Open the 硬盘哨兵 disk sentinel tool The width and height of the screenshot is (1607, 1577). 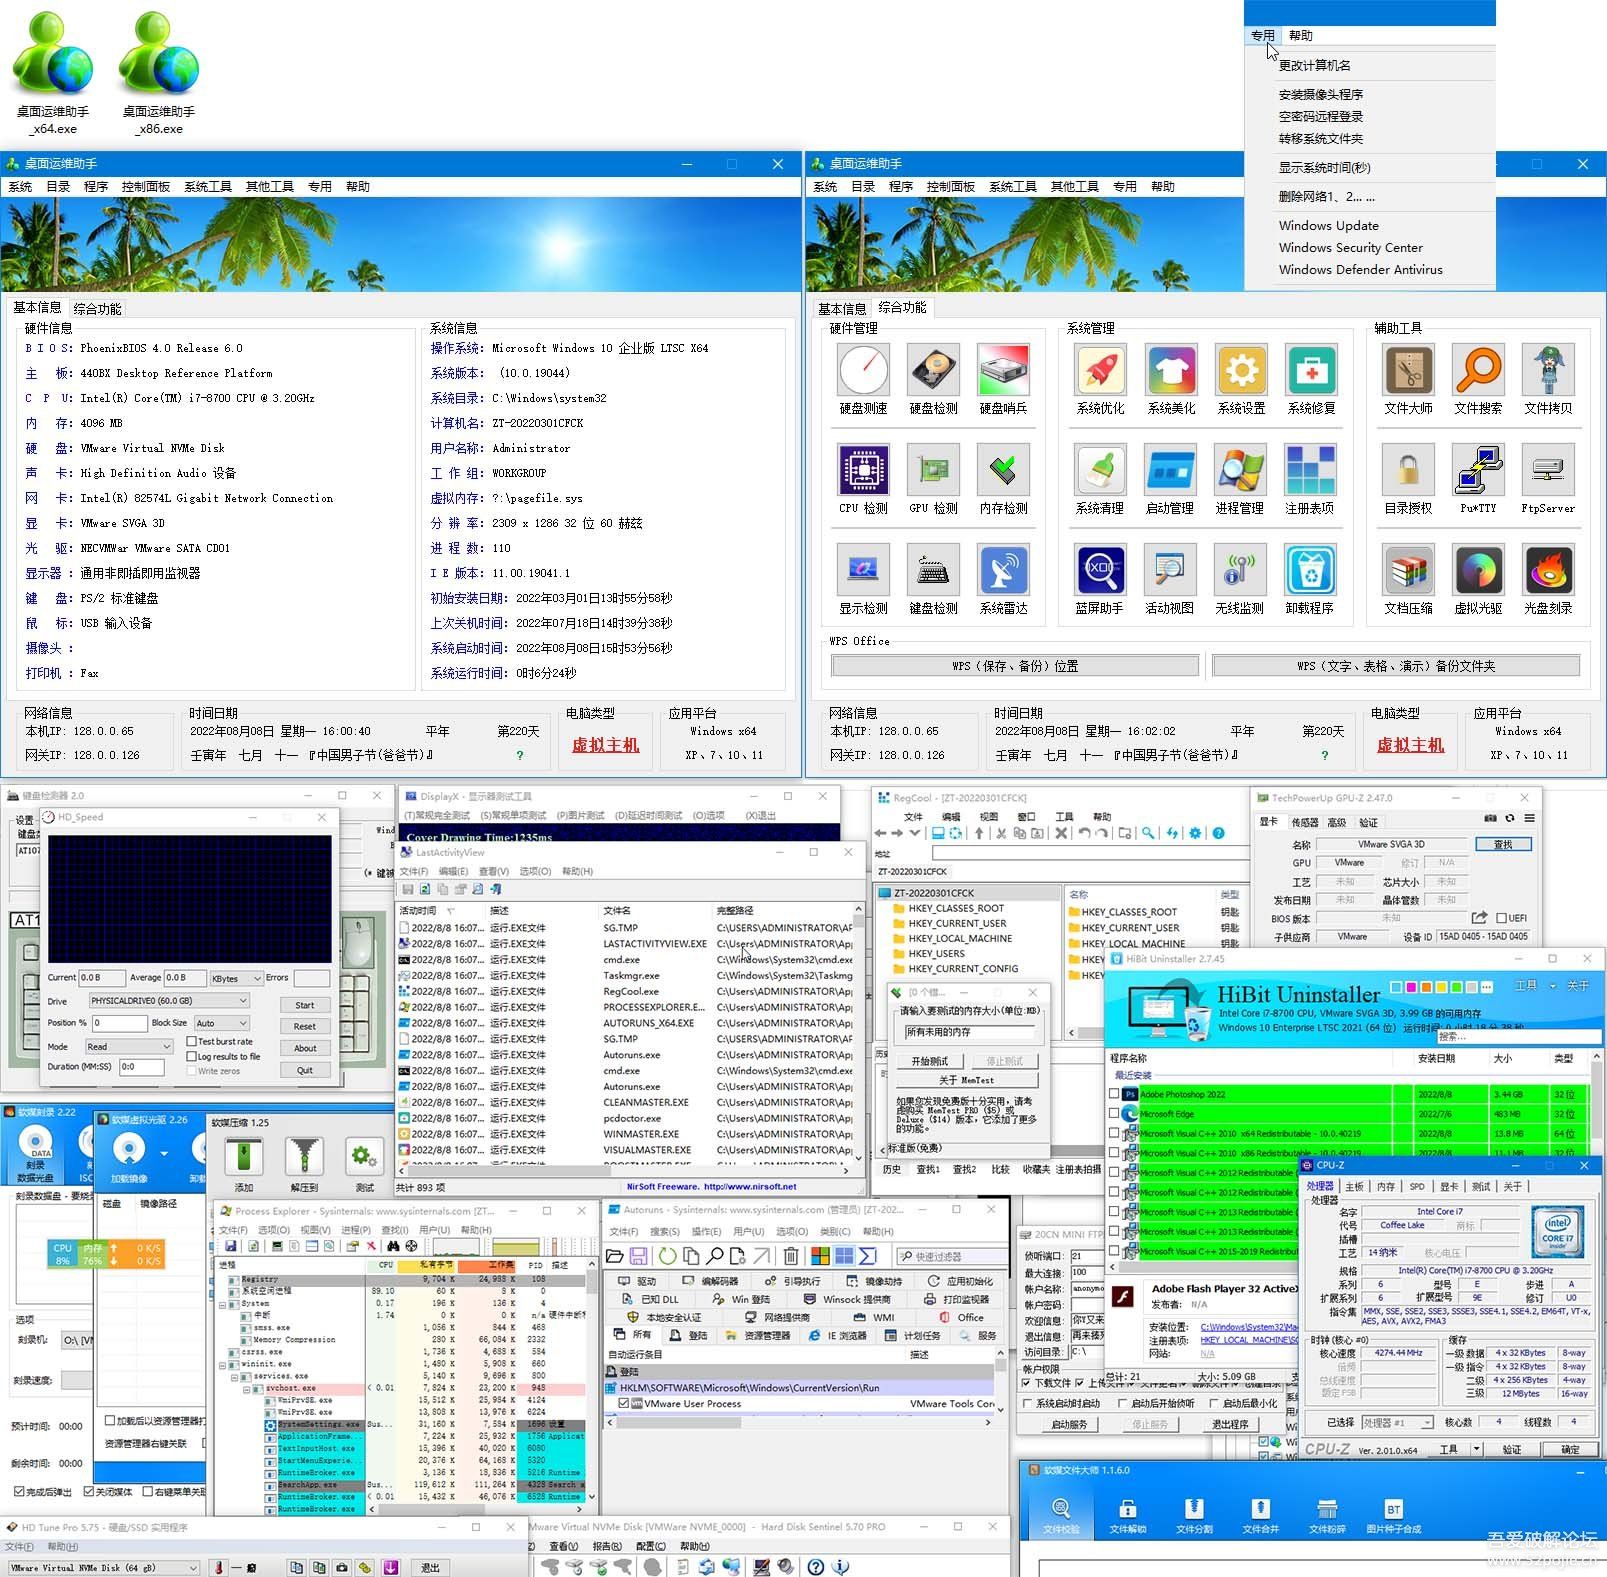(x=1003, y=371)
